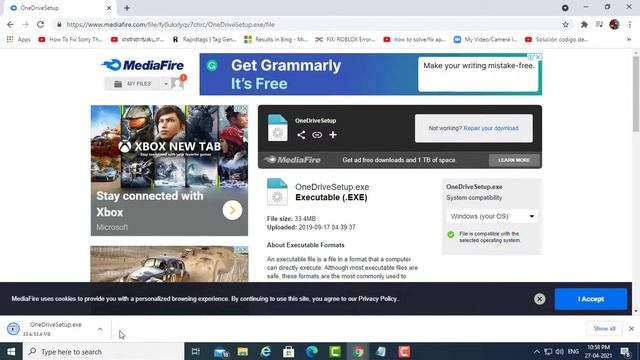
Task: Click the share icon for OneDriveSetup
Action: pyautogui.click(x=301, y=135)
